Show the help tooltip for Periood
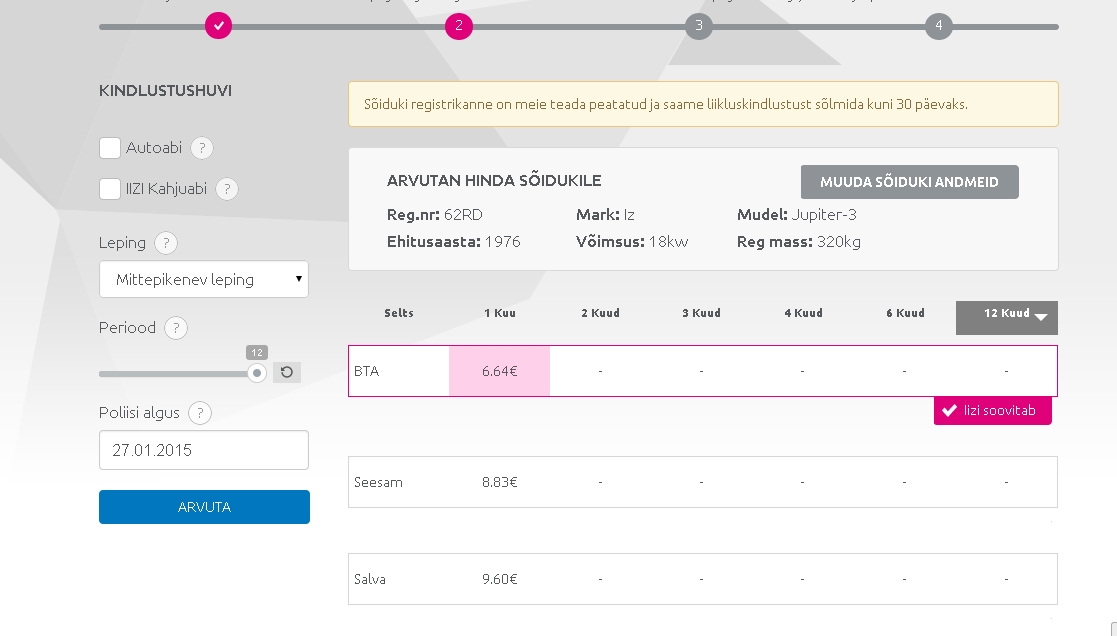The image size is (1117, 636). point(176,328)
